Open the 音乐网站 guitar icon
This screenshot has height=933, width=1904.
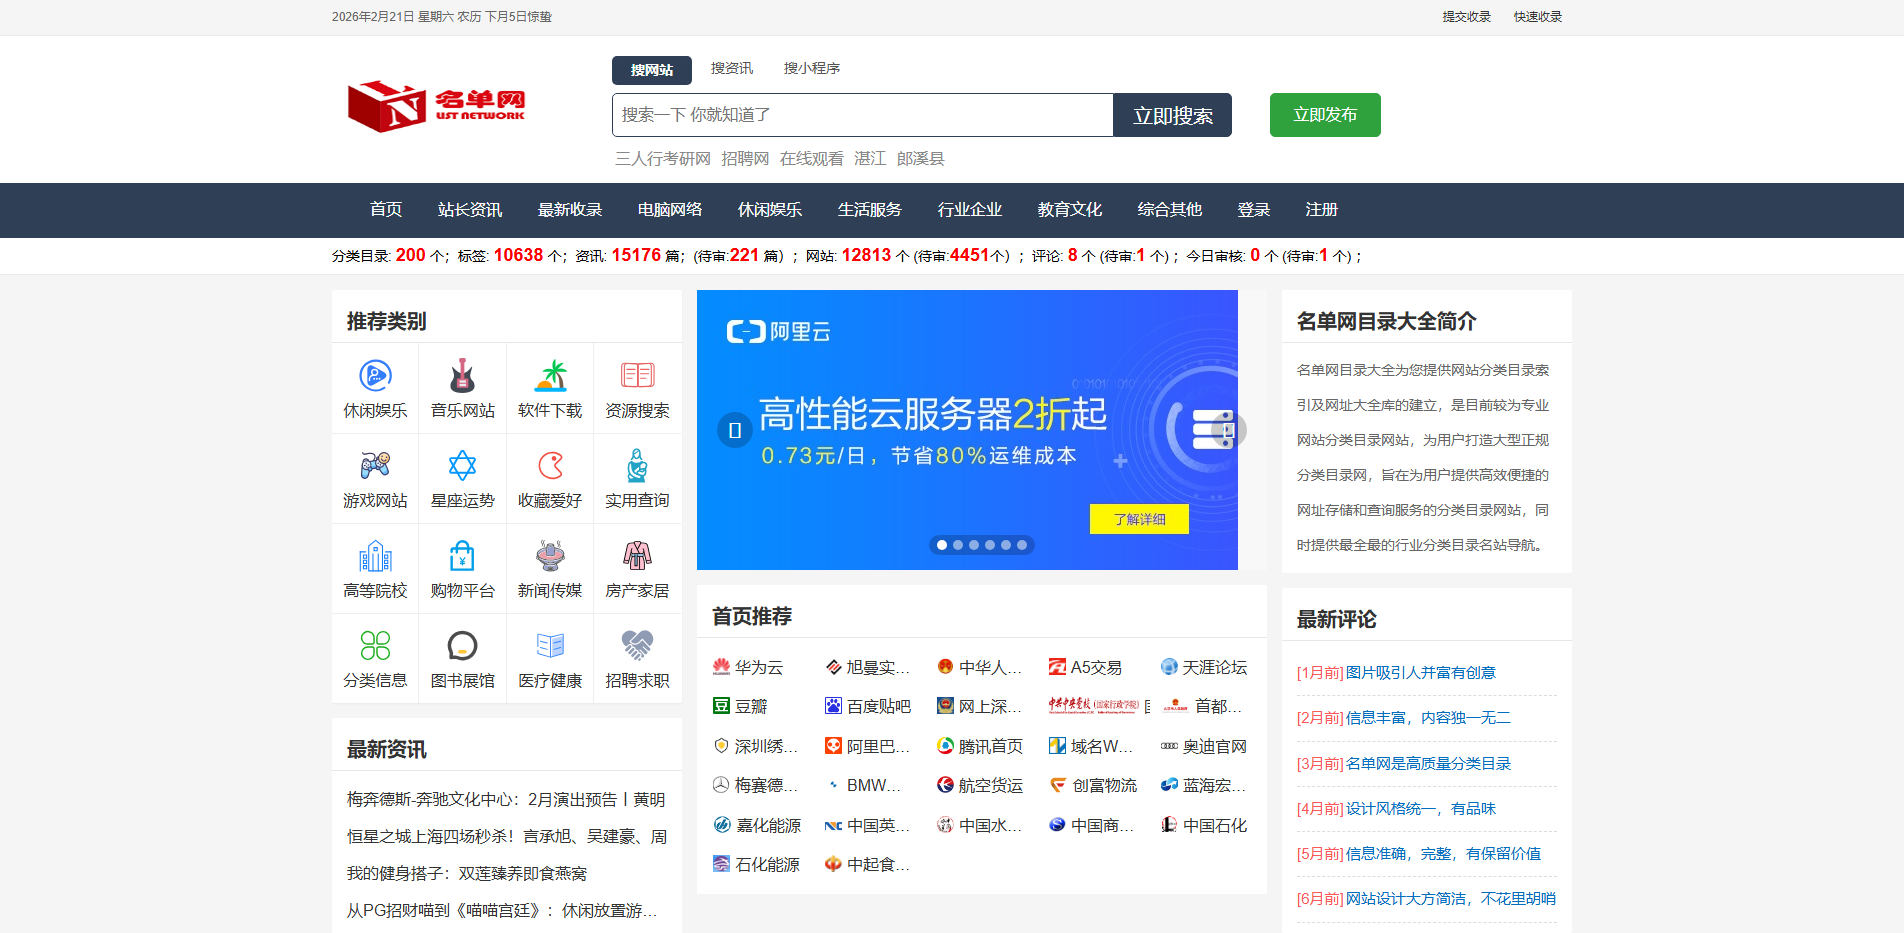tap(462, 376)
